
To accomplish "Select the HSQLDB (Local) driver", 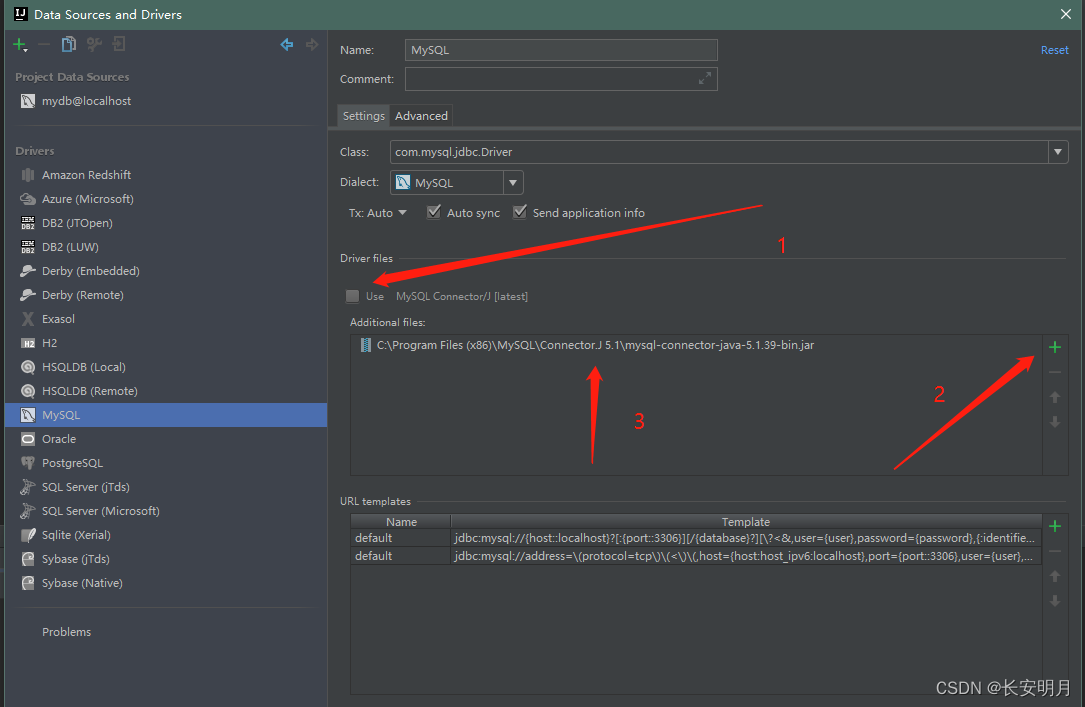I will (x=166, y=367).
